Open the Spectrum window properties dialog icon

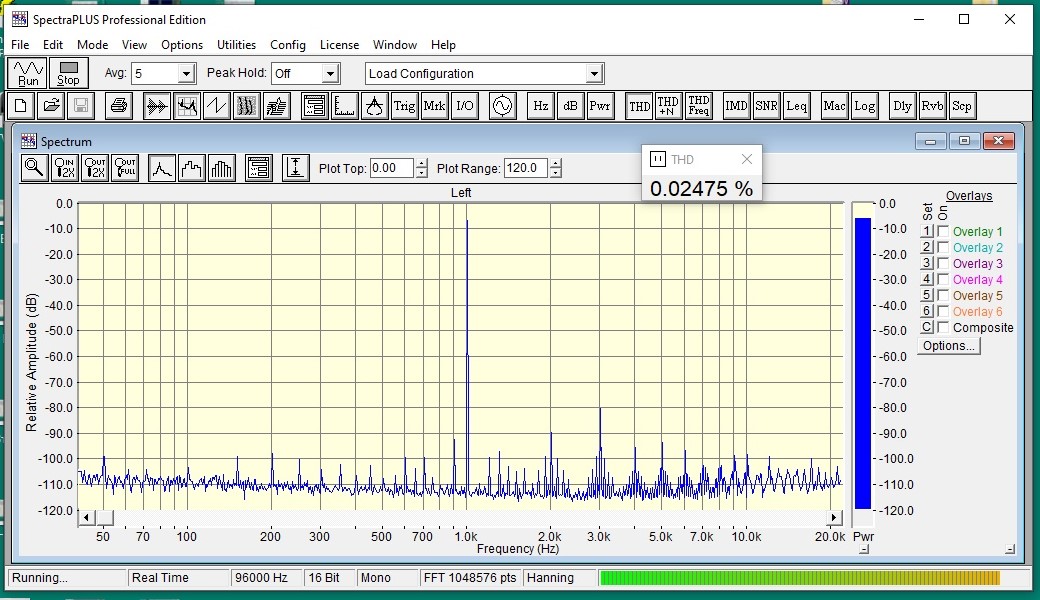click(x=259, y=168)
